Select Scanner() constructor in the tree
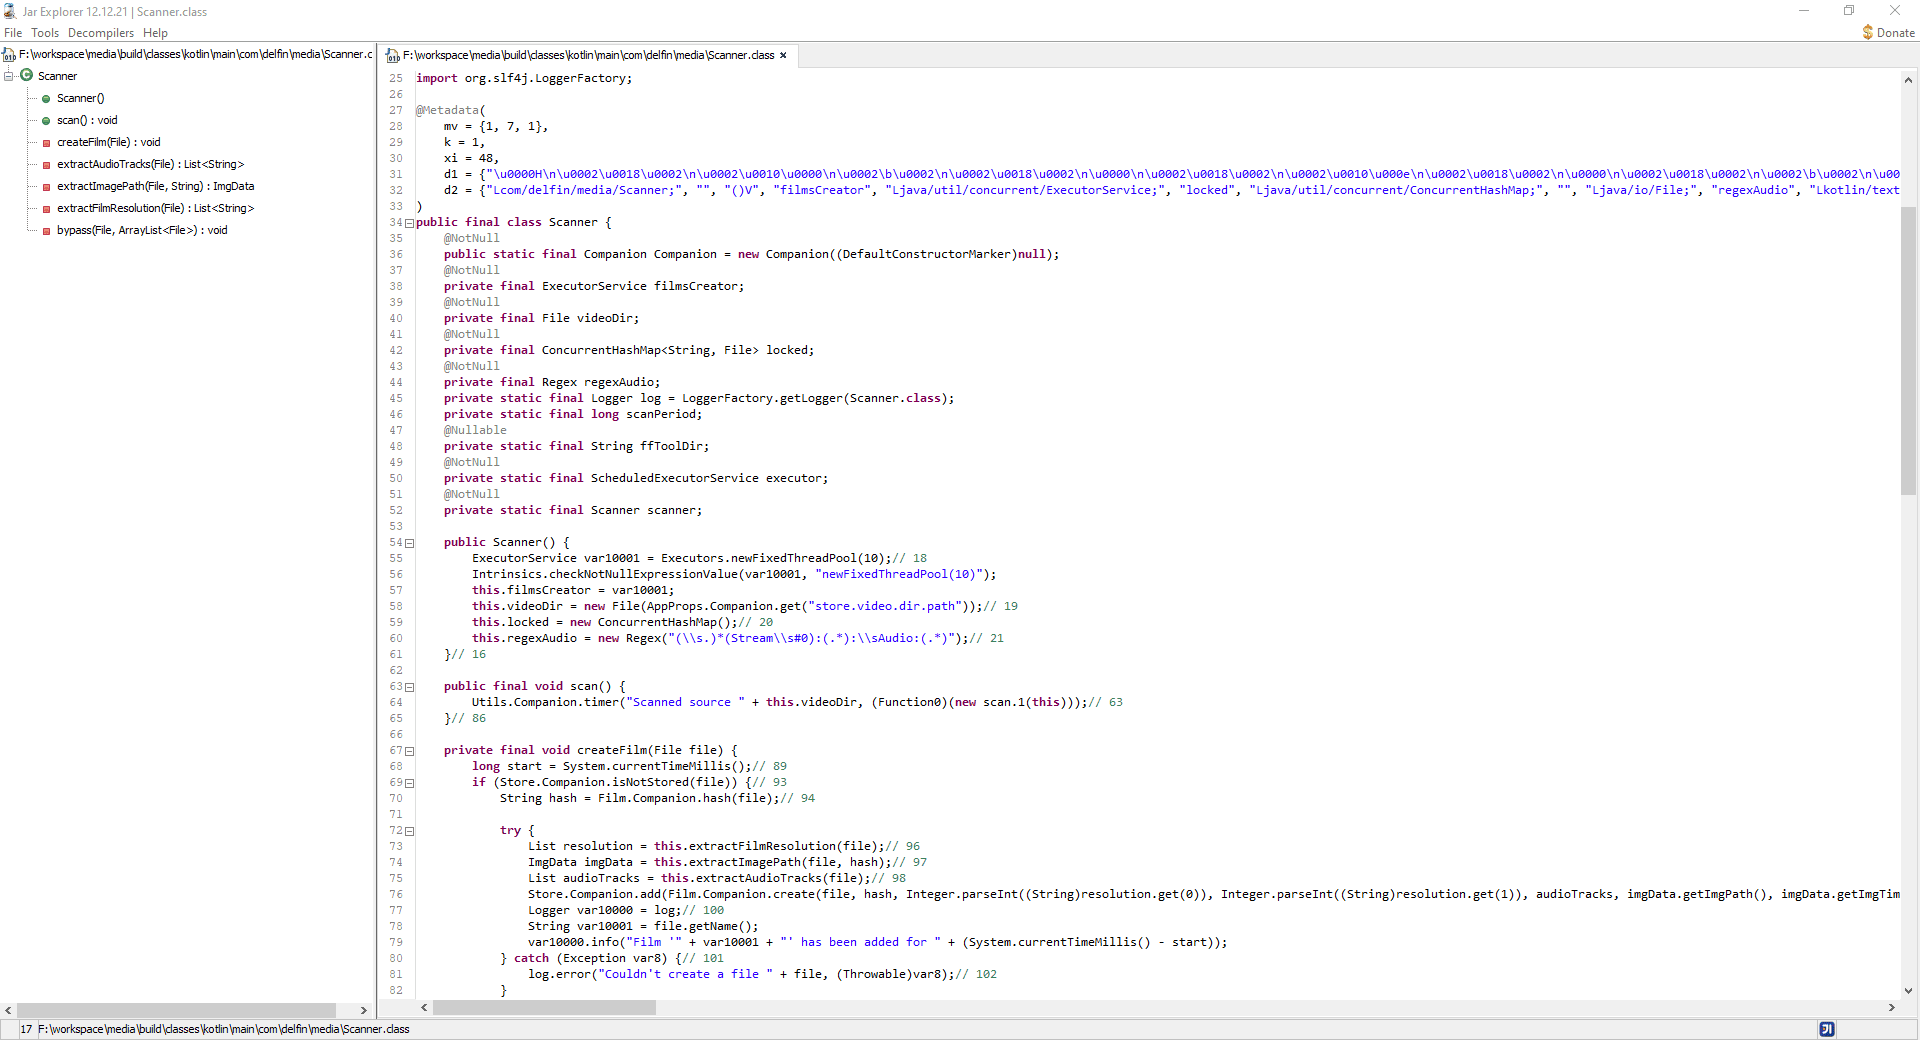Image resolution: width=1920 pixels, height=1040 pixels. click(x=80, y=98)
